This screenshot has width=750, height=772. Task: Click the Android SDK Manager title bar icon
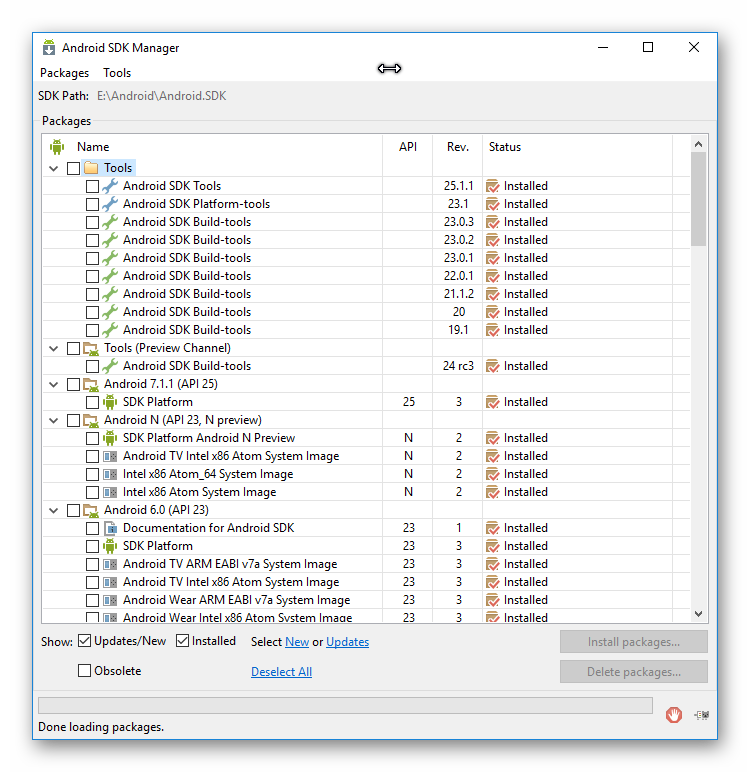(x=49, y=48)
